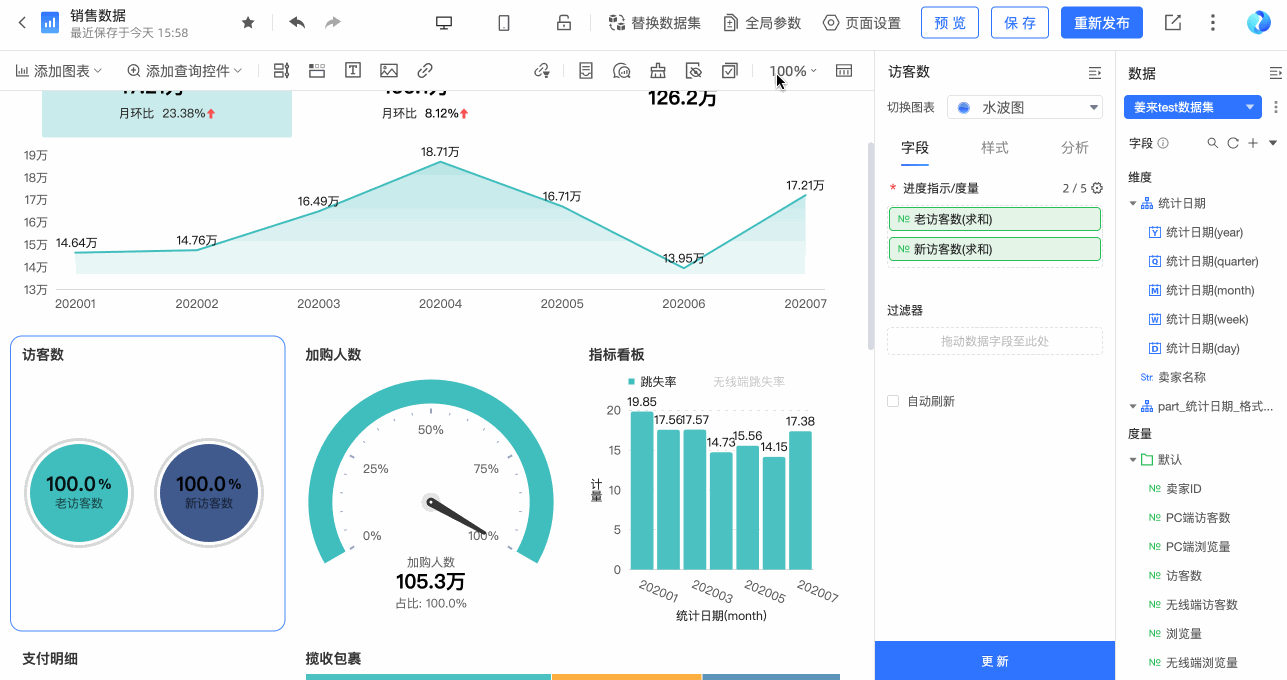Switch to mobile layout icon
1287x680 pixels.
click(x=504, y=23)
